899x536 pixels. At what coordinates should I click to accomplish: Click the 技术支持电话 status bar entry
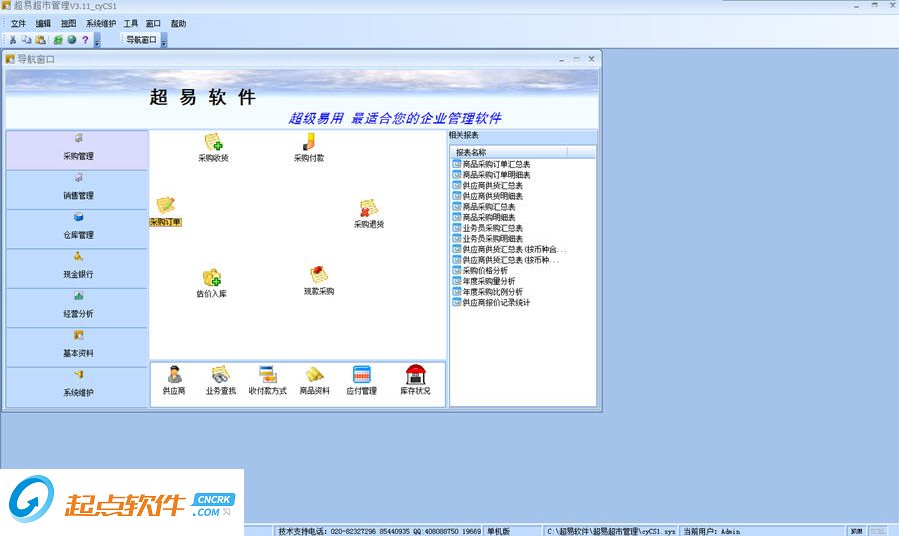click(379, 531)
